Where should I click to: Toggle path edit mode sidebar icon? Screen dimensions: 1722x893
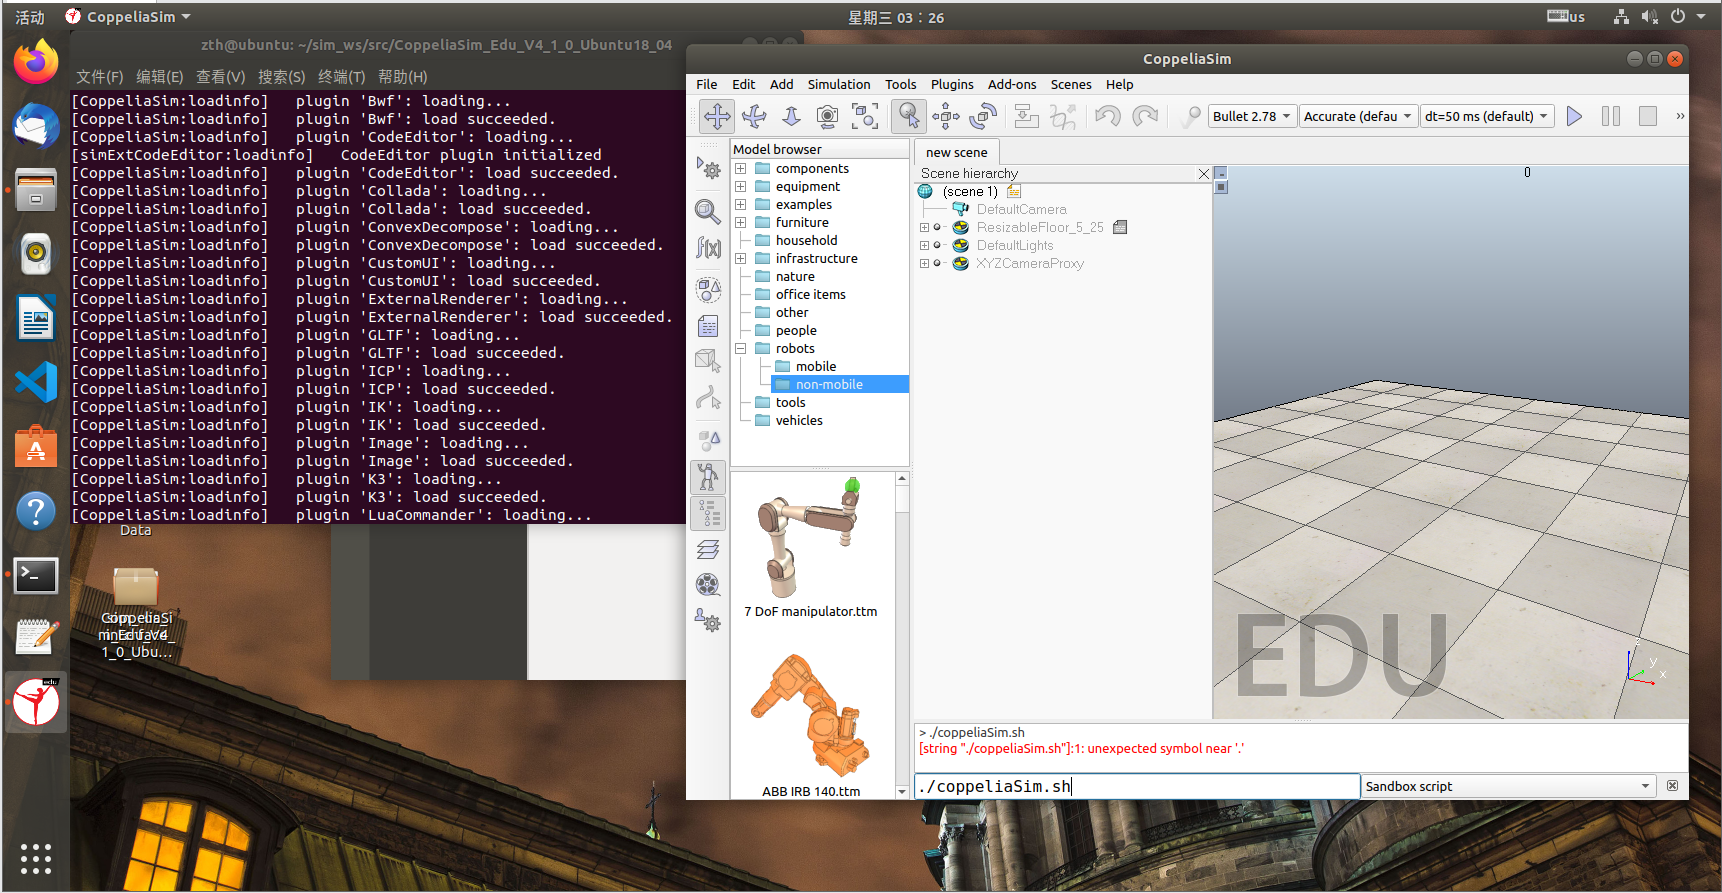tap(708, 398)
